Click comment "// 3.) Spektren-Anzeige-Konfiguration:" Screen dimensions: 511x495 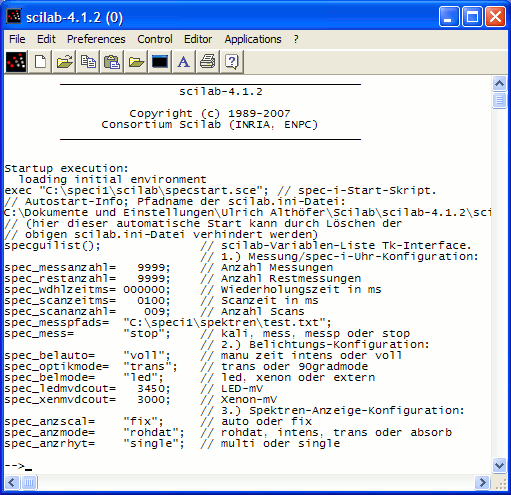[332, 411]
